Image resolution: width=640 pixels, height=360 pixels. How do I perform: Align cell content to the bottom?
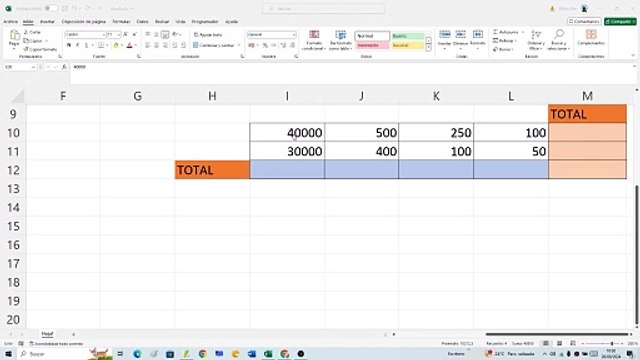tap(165, 35)
